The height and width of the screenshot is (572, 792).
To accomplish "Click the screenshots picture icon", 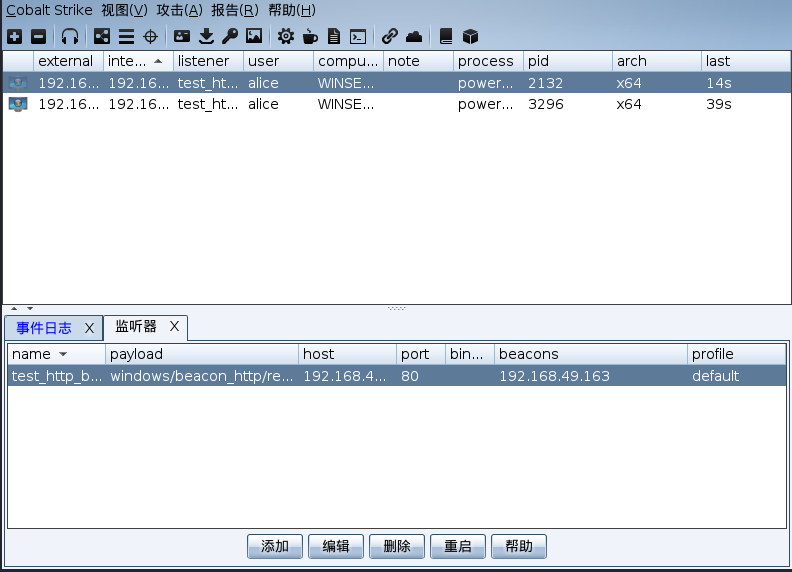I will click(254, 36).
